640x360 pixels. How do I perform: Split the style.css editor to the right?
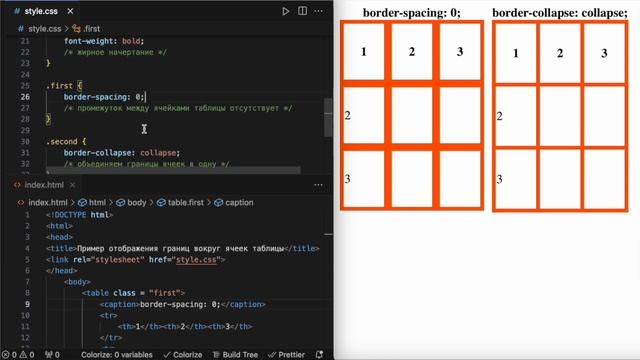[302, 11]
